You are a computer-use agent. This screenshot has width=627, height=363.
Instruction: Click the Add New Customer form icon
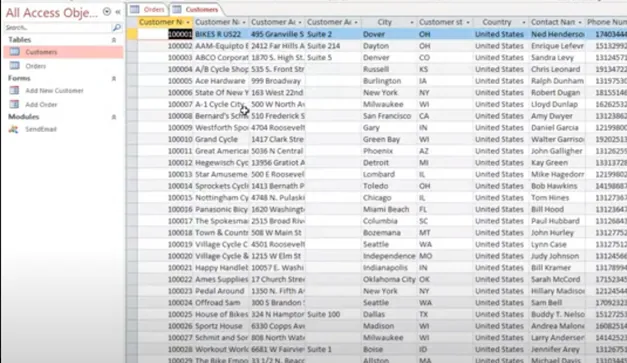click(14, 90)
